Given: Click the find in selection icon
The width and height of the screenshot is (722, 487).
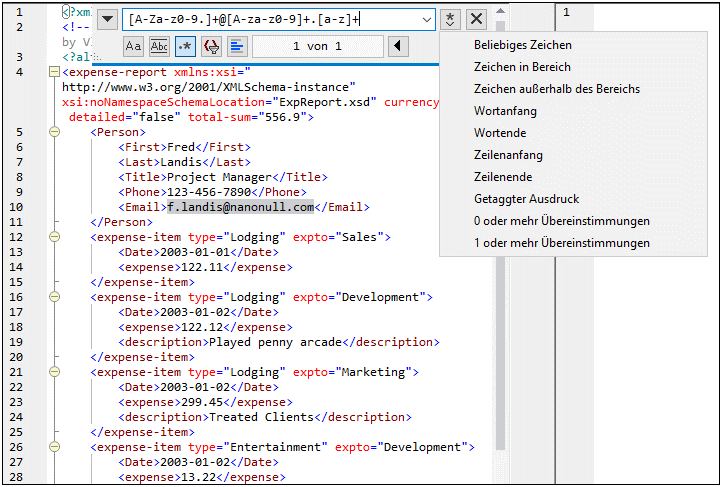Looking at the screenshot, I should coord(237,46).
